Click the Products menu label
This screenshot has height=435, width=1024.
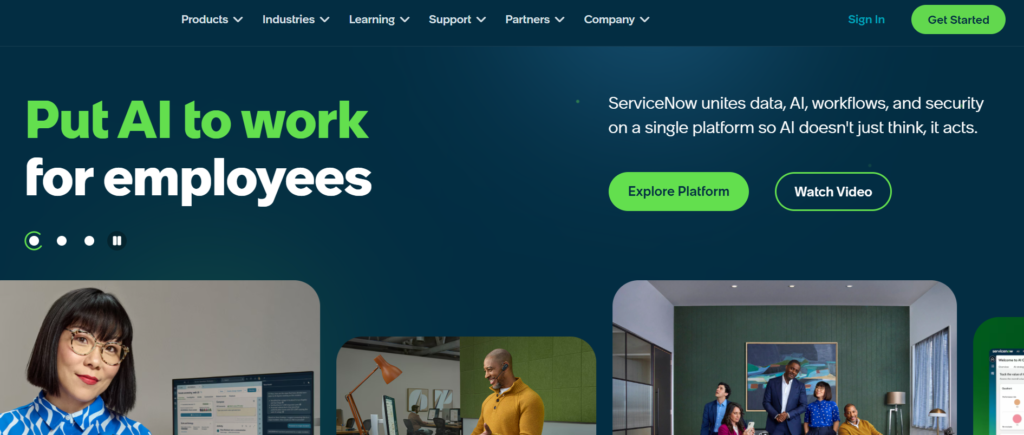click(x=204, y=20)
